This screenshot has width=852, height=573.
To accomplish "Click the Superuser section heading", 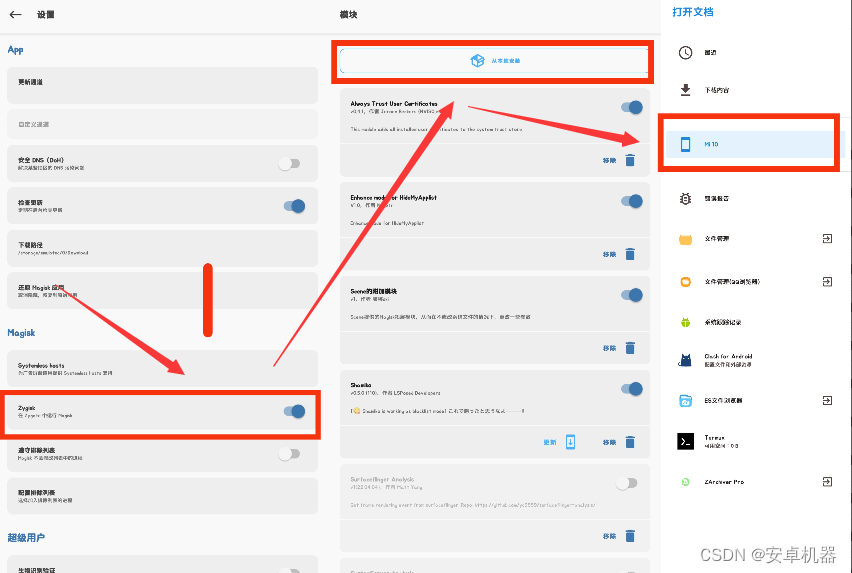I will pyautogui.click(x=26, y=538).
